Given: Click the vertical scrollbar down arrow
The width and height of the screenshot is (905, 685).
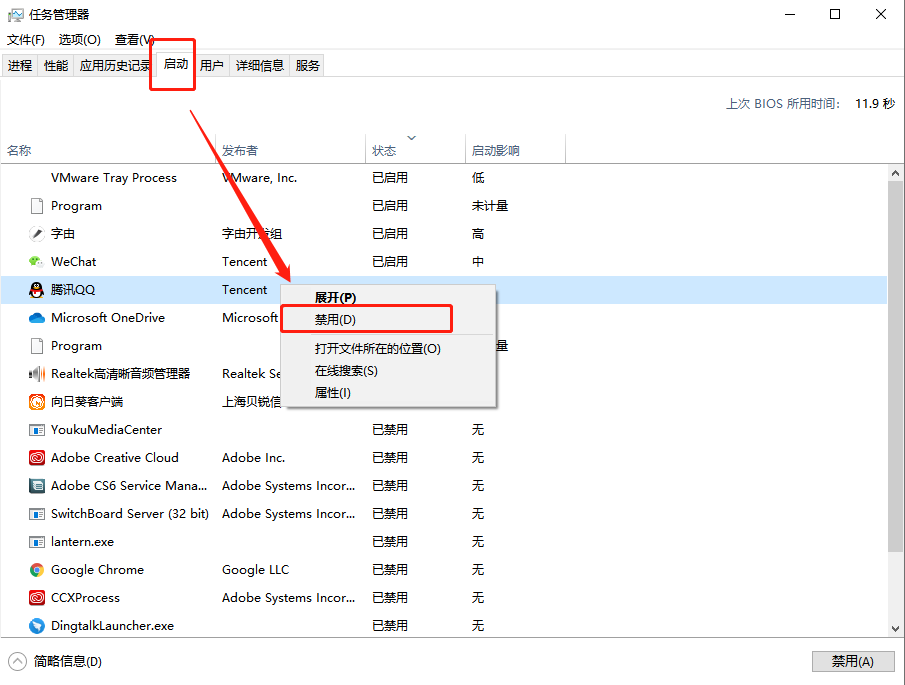Looking at the screenshot, I should pos(895,628).
